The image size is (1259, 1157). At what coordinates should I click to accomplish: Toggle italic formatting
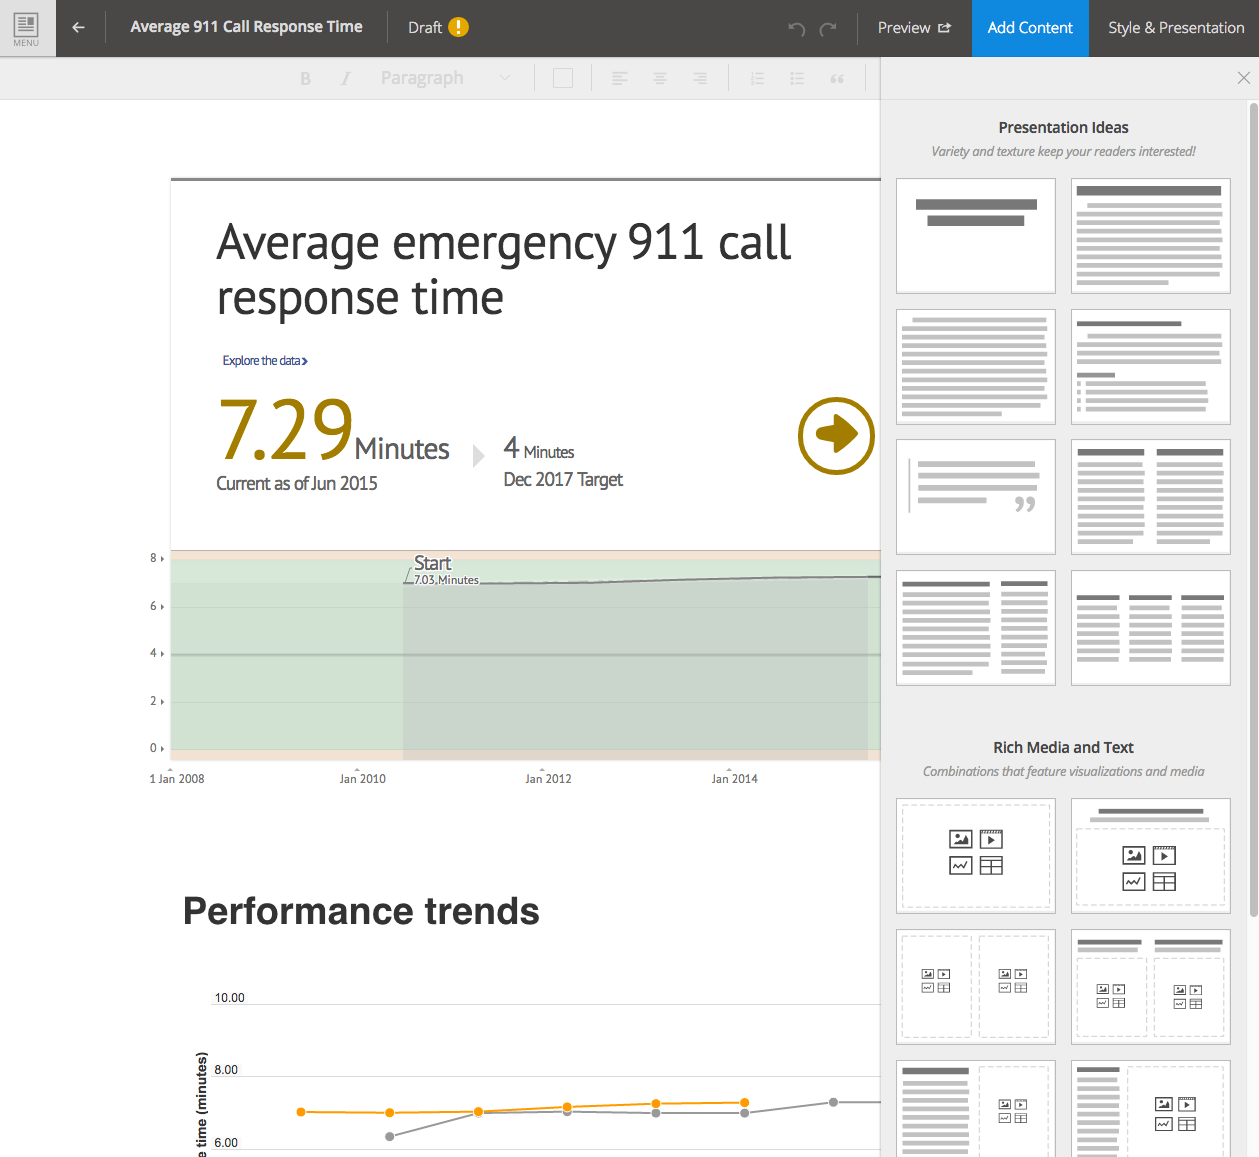point(345,78)
